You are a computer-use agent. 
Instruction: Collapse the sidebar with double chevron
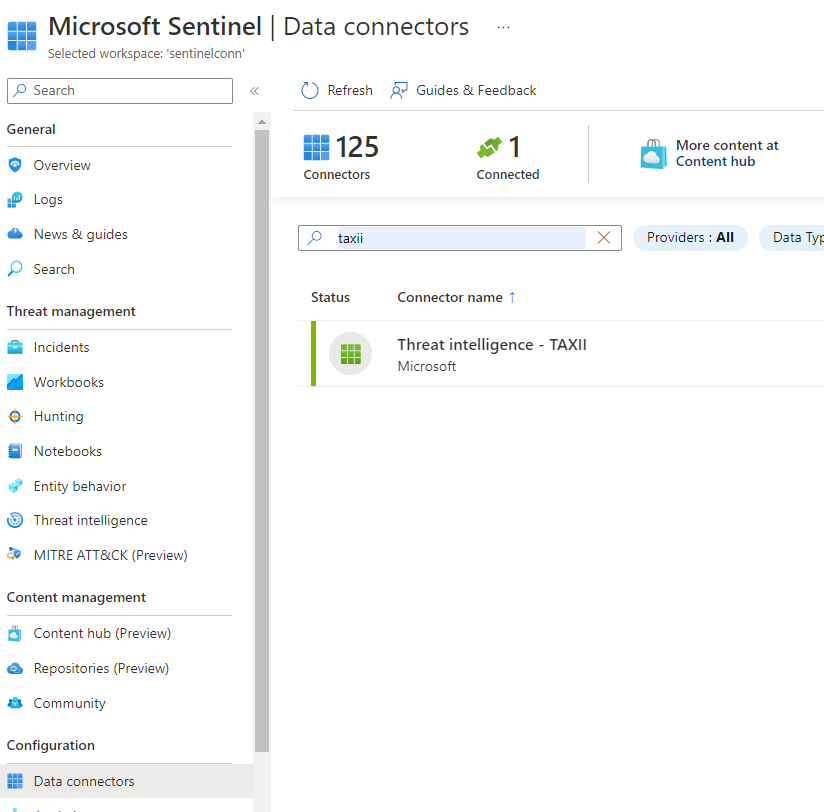[x=254, y=91]
